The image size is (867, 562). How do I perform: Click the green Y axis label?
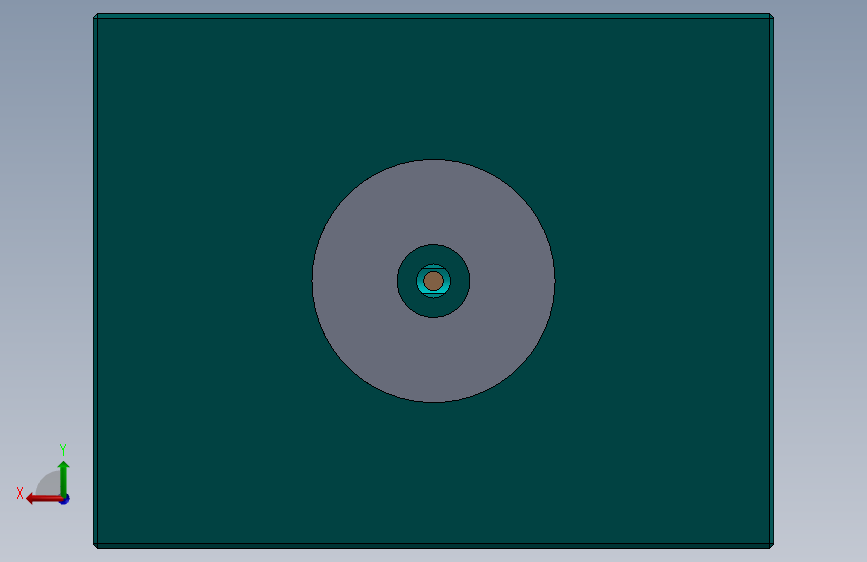pos(63,449)
